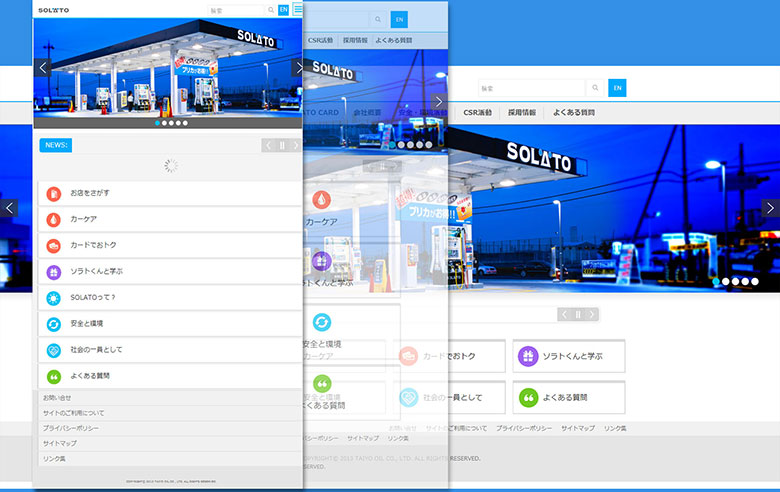Image resolution: width=780 pixels, height=492 pixels.
Task: Open the カードでおトク card icon in the mobile list
Action: point(54,246)
